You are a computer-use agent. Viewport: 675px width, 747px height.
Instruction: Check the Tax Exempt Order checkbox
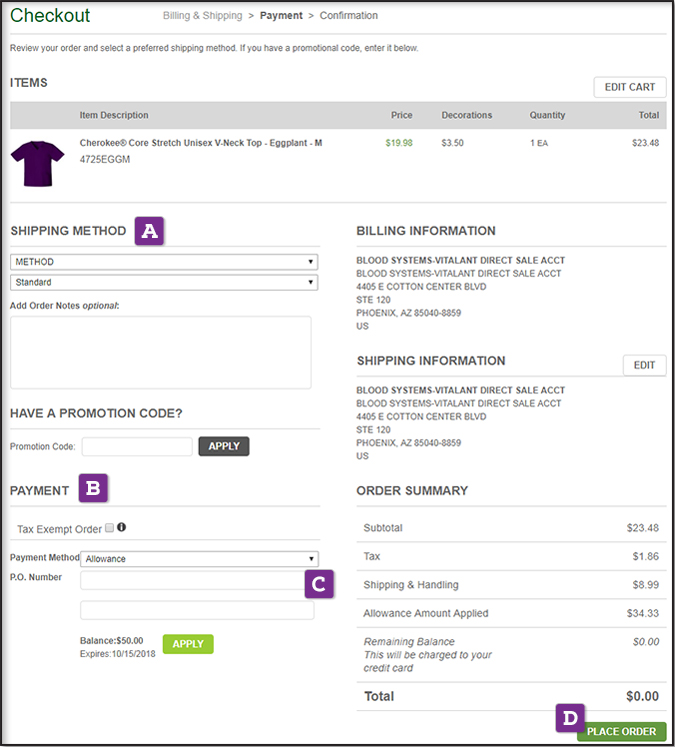(110, 528)
